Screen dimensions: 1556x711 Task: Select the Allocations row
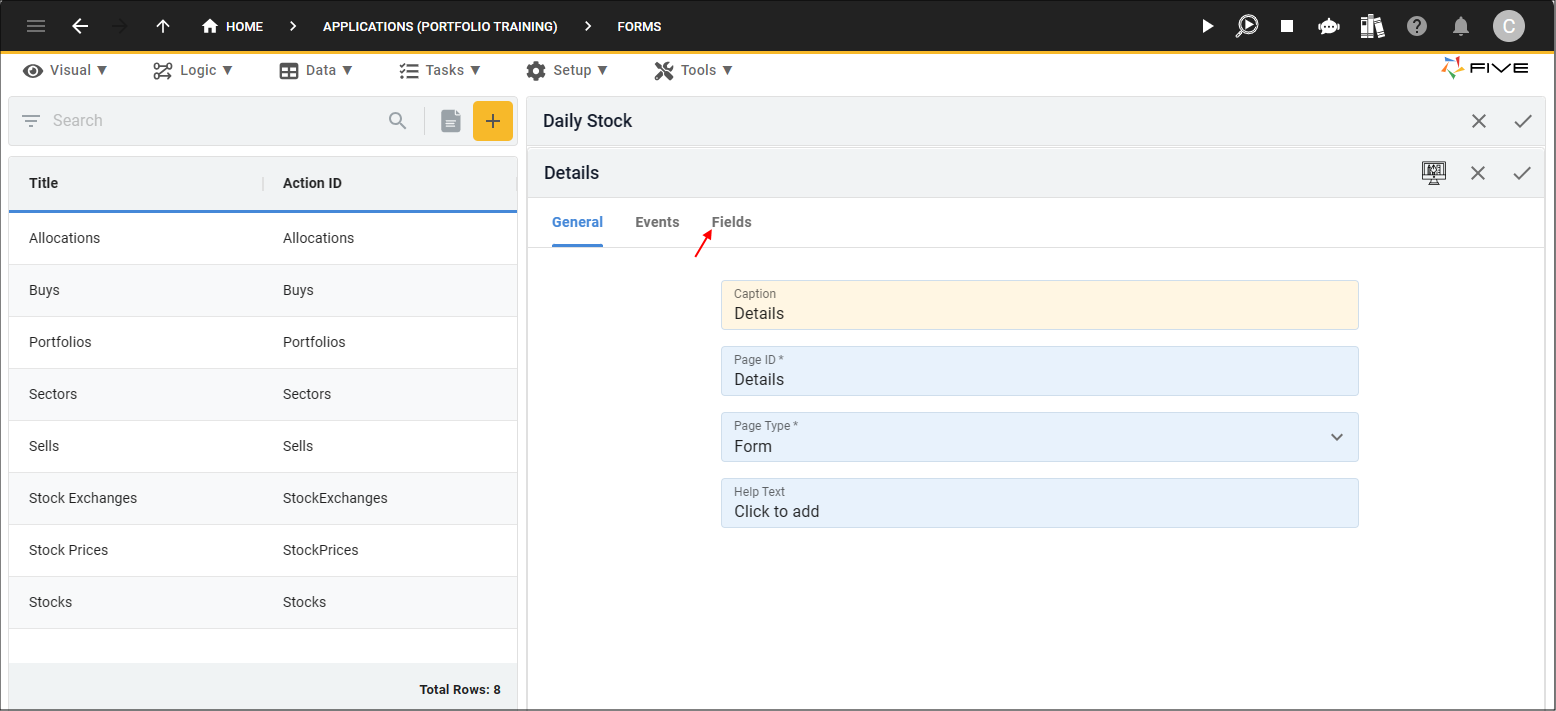[x=263, y=238]
